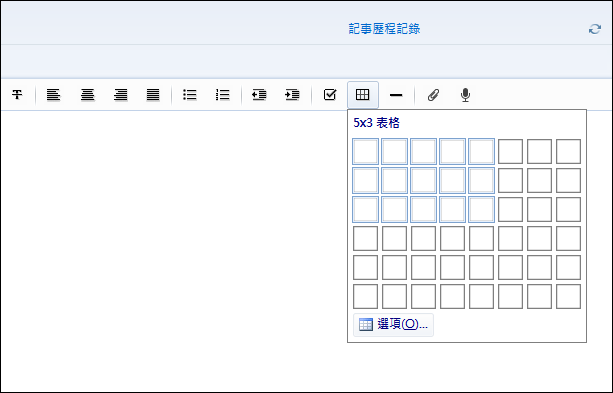Viewport: 613px width, 393px height.
Task: Start audio recording with microphone icon
Action: point(465,95)
